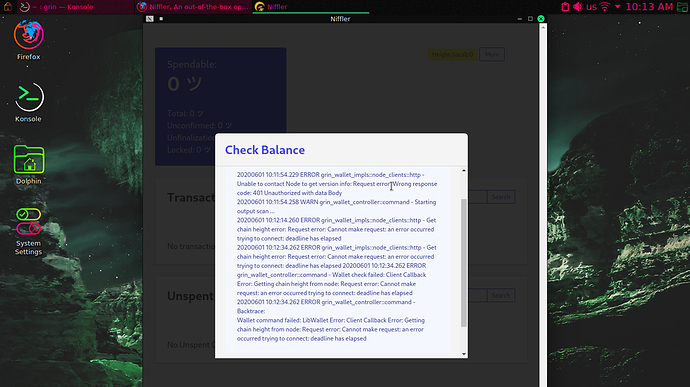
Task: Click the US keyboard layout indicator
Action: [x=591, y=7]
